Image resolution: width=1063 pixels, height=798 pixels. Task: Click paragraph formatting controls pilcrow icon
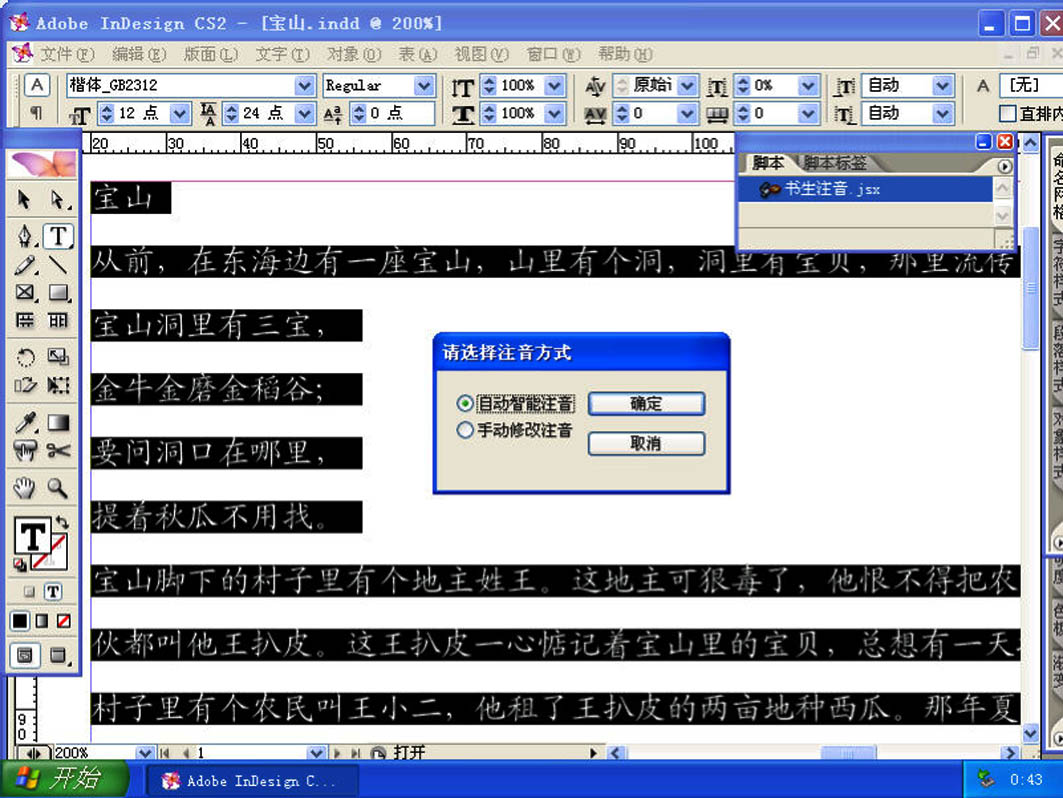pyautogui.click(x=37, y=113)
